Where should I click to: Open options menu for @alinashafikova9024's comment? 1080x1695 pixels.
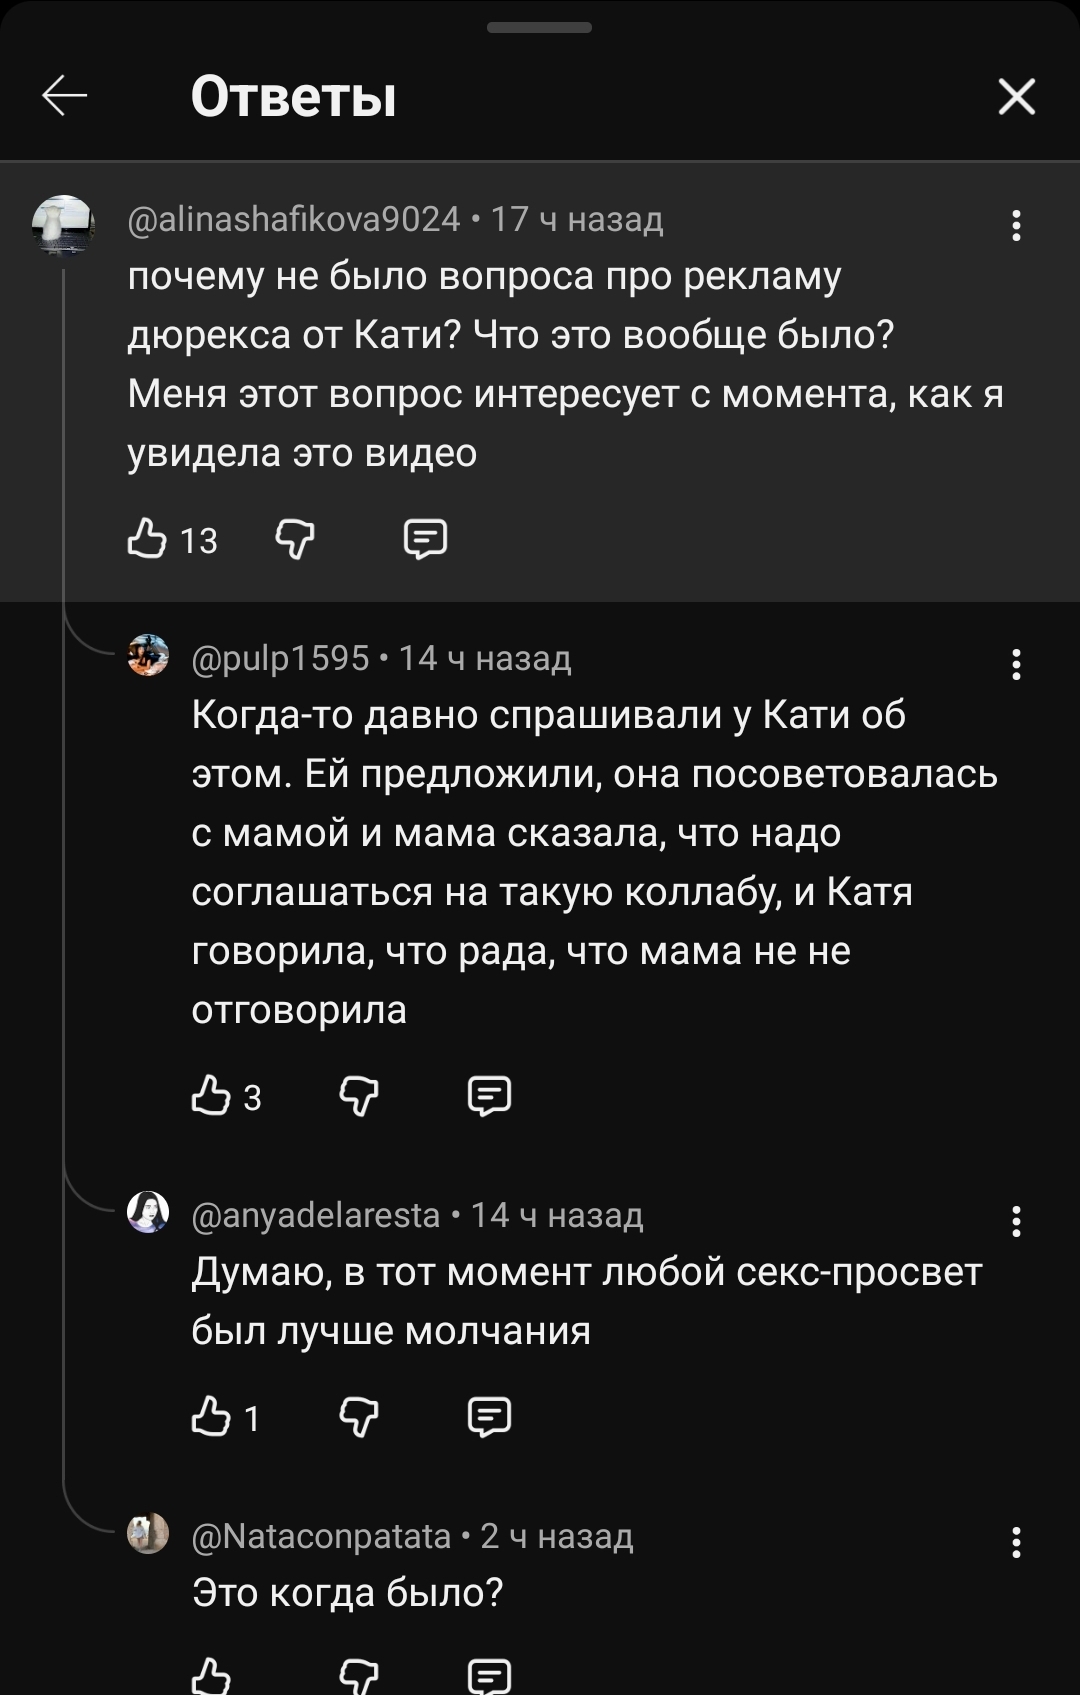(x=1016, y=226)
